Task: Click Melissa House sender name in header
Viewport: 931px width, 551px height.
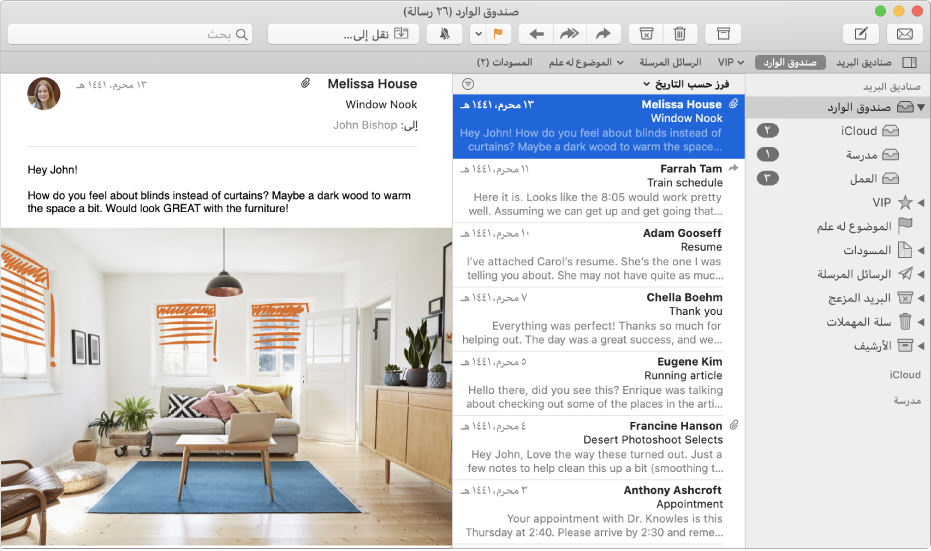Action: [x=372, y=84]
